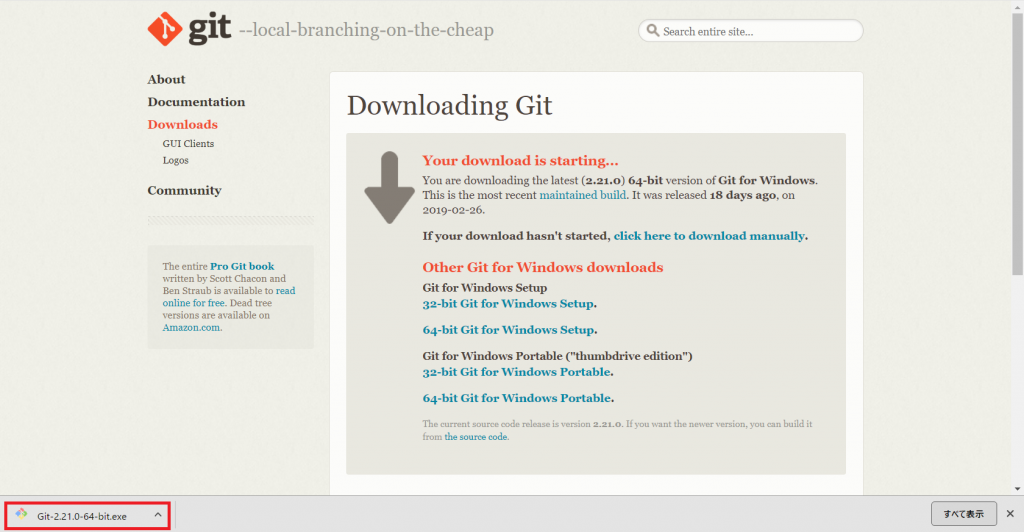
Task: Download 64-bit Git for Windows Setup
Action: tap(509, 330)
